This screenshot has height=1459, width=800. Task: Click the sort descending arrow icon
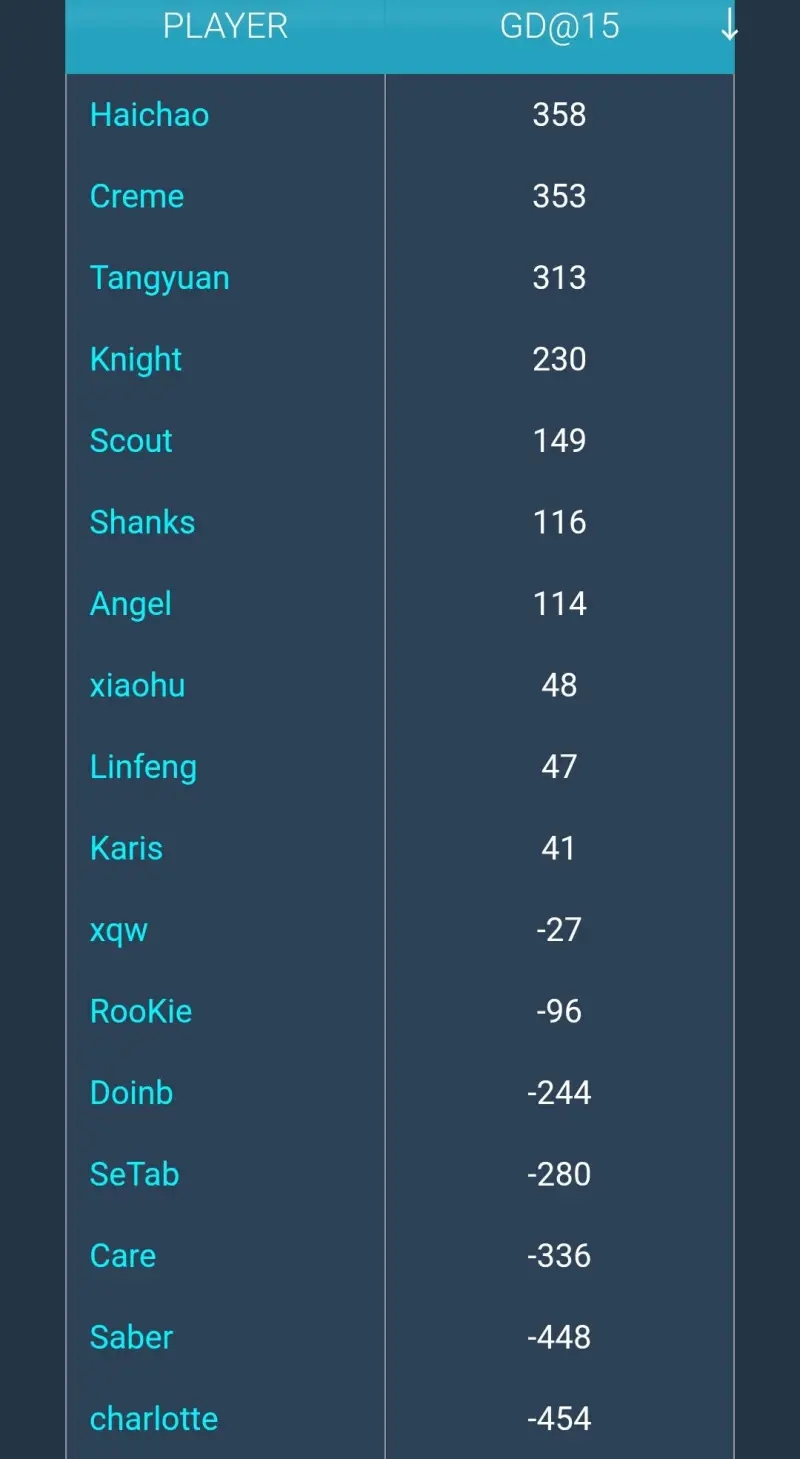(x=729, y=27)
